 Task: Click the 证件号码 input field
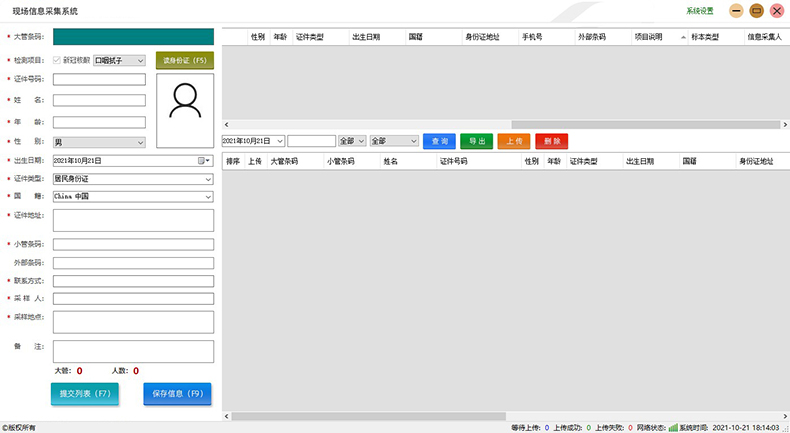99,79
